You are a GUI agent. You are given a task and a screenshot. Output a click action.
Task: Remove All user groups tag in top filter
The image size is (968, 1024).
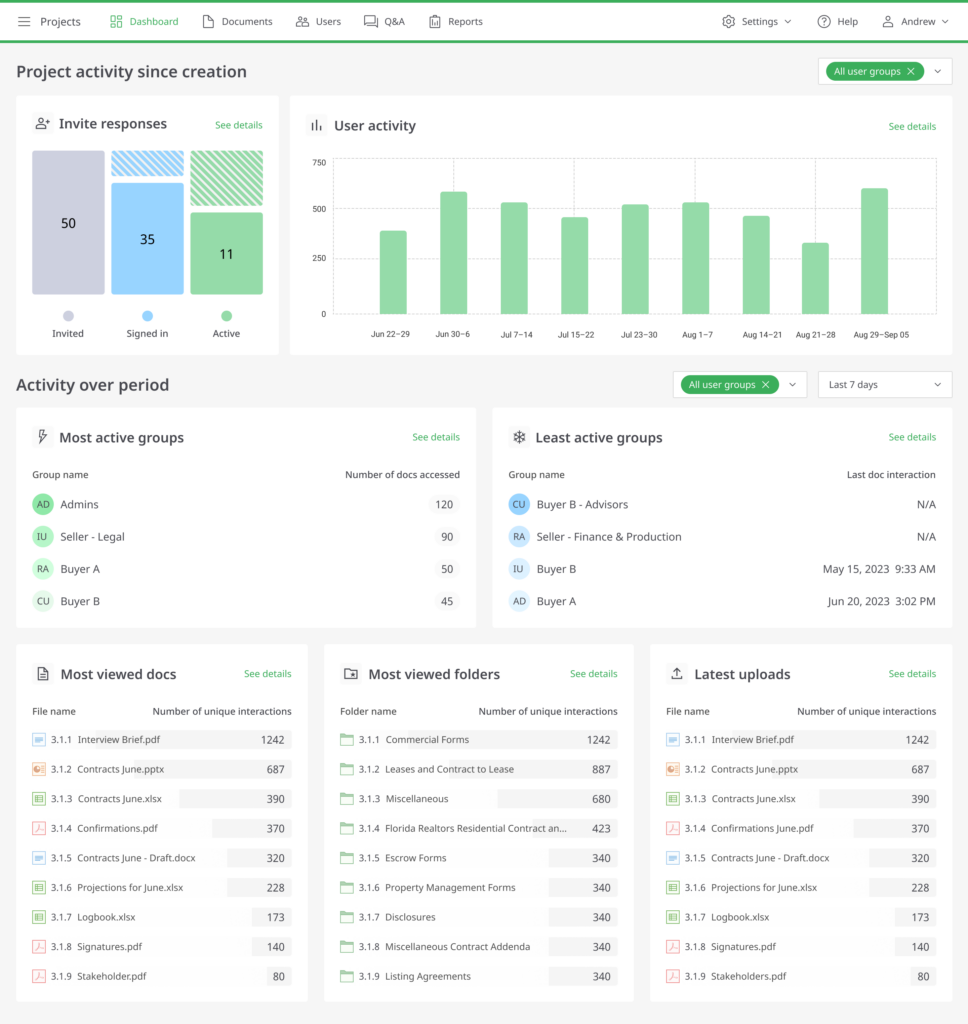point(910,72)
